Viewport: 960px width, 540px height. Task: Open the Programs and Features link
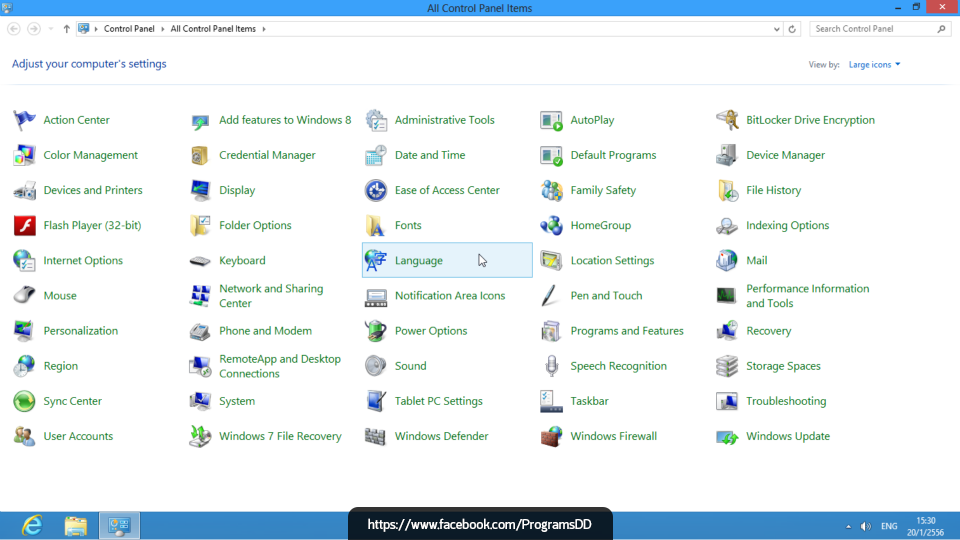point(626,331)
